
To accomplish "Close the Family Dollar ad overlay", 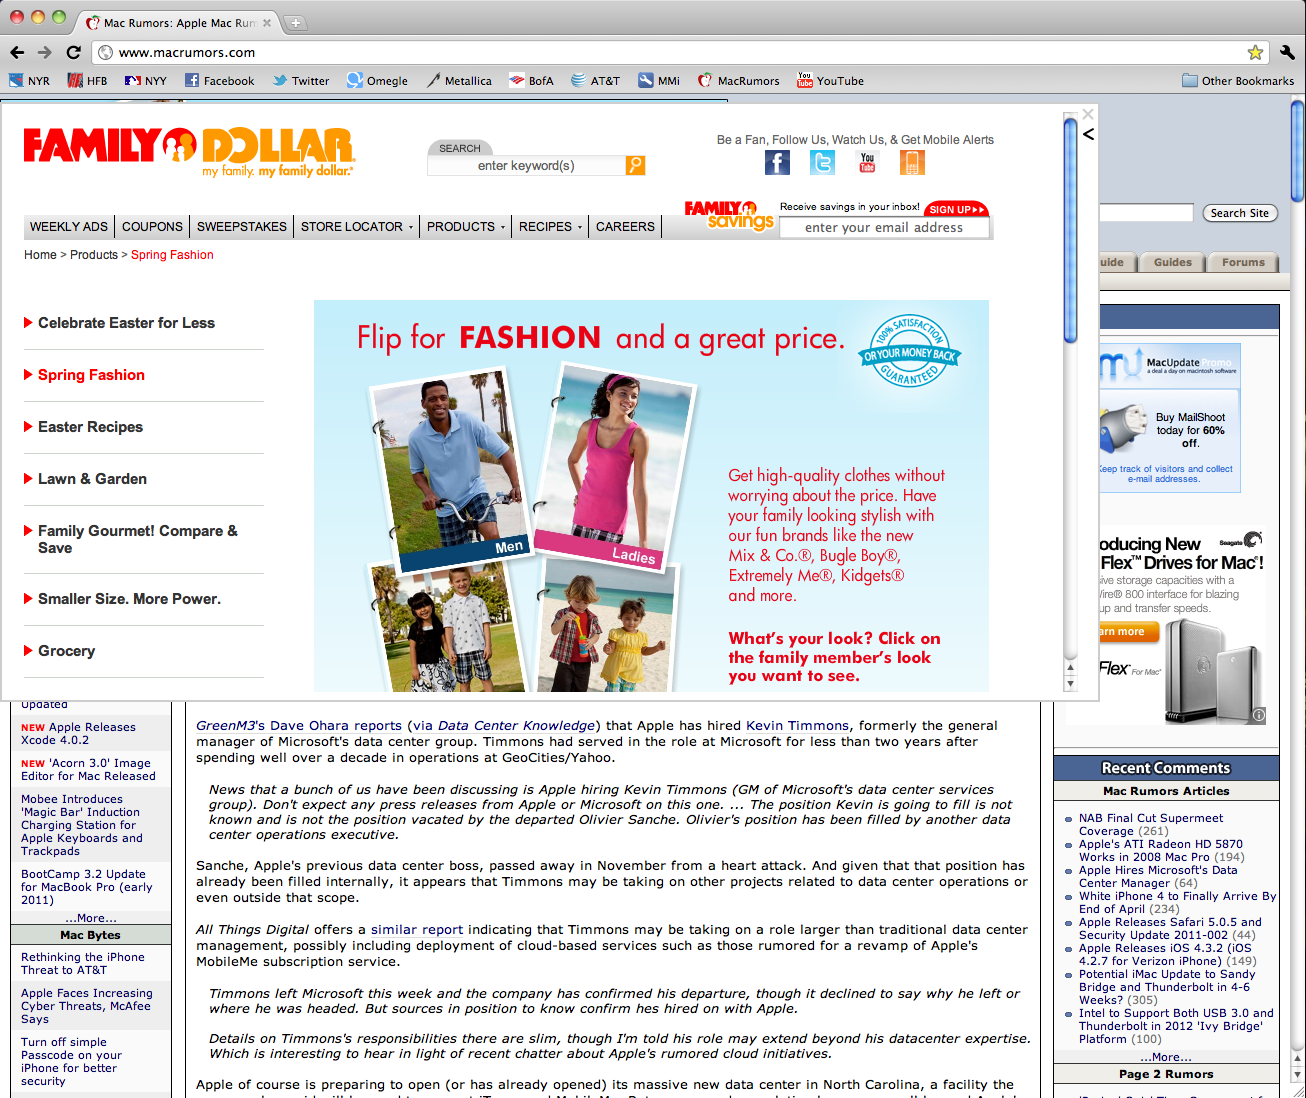I will click(1088, 114).
